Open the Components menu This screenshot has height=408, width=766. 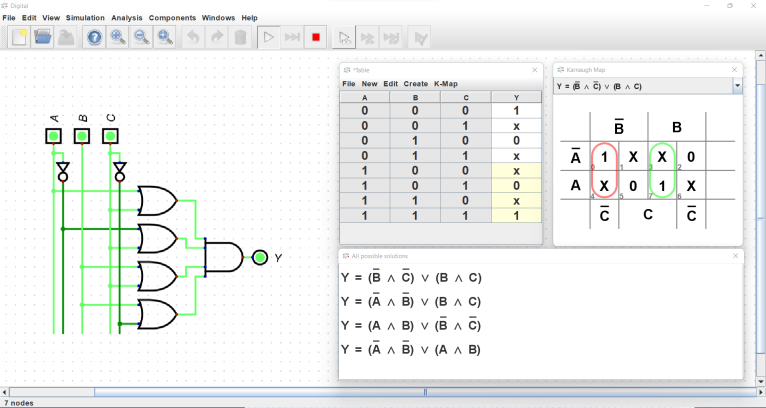172,18
